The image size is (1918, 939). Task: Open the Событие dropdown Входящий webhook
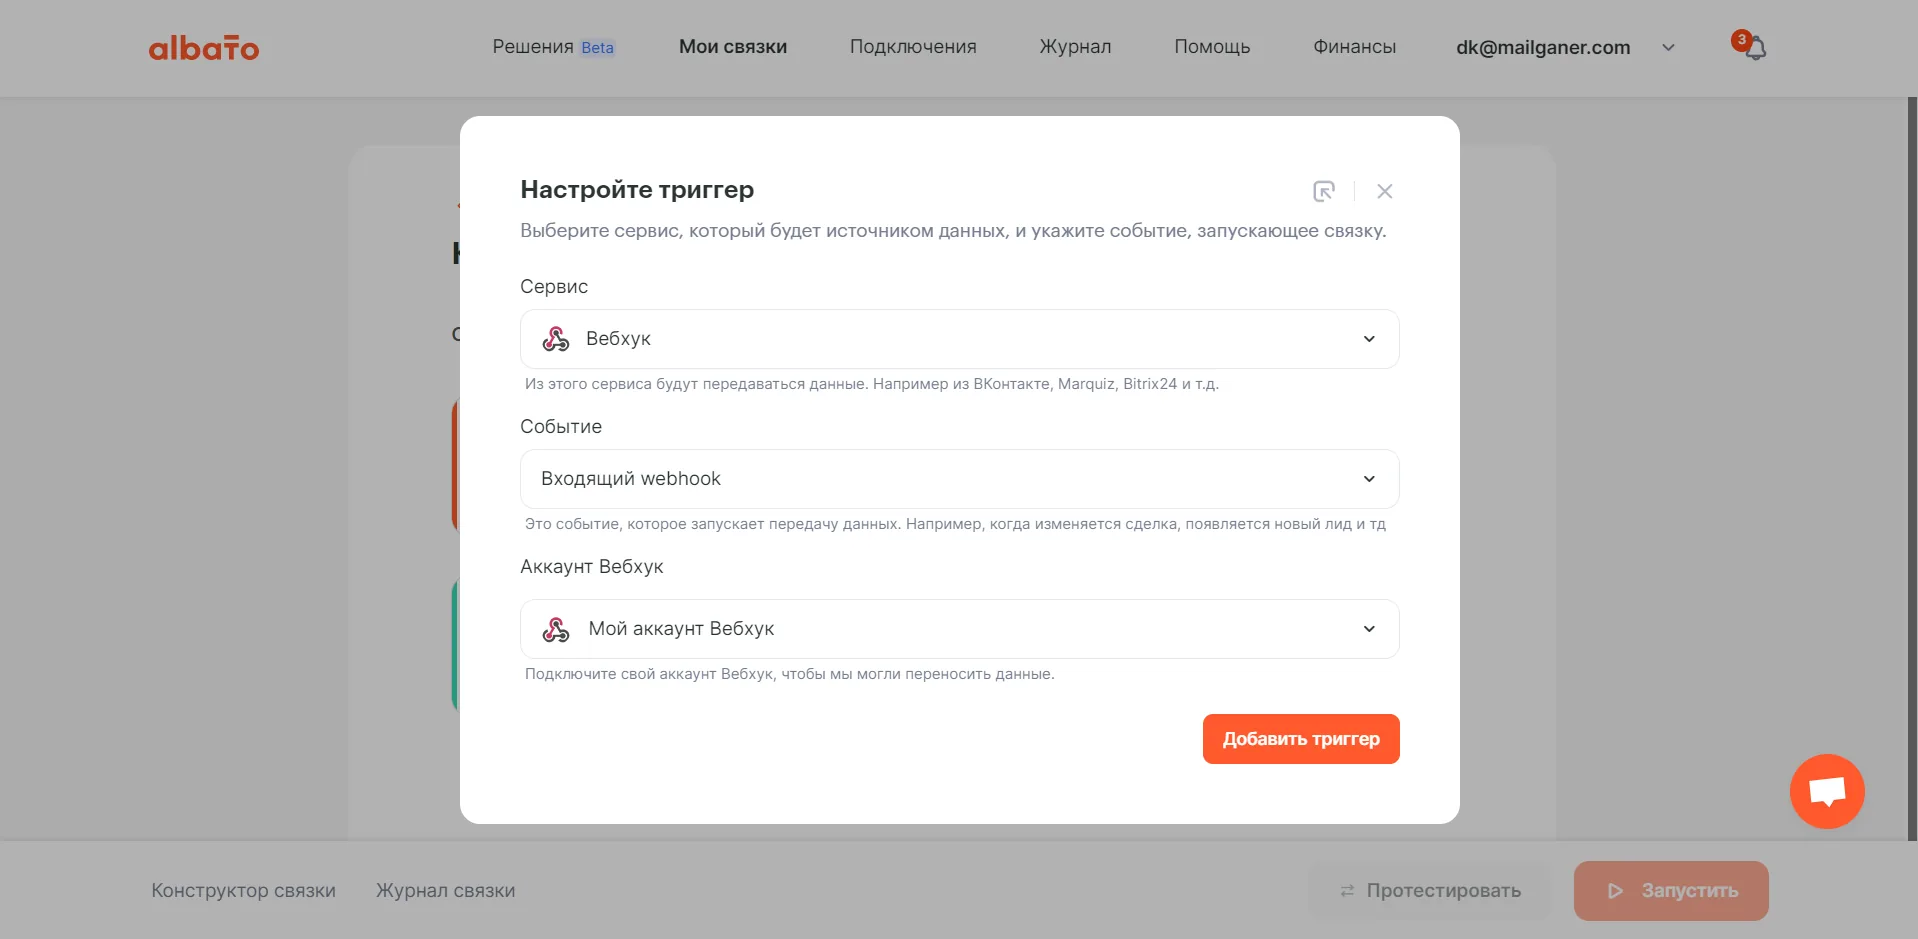point(960,479)
